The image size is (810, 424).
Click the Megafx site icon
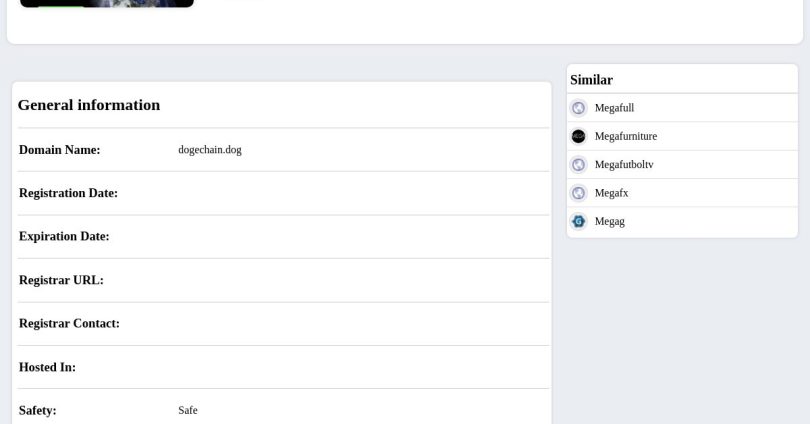pyautogui.click(x=578, y=193)
